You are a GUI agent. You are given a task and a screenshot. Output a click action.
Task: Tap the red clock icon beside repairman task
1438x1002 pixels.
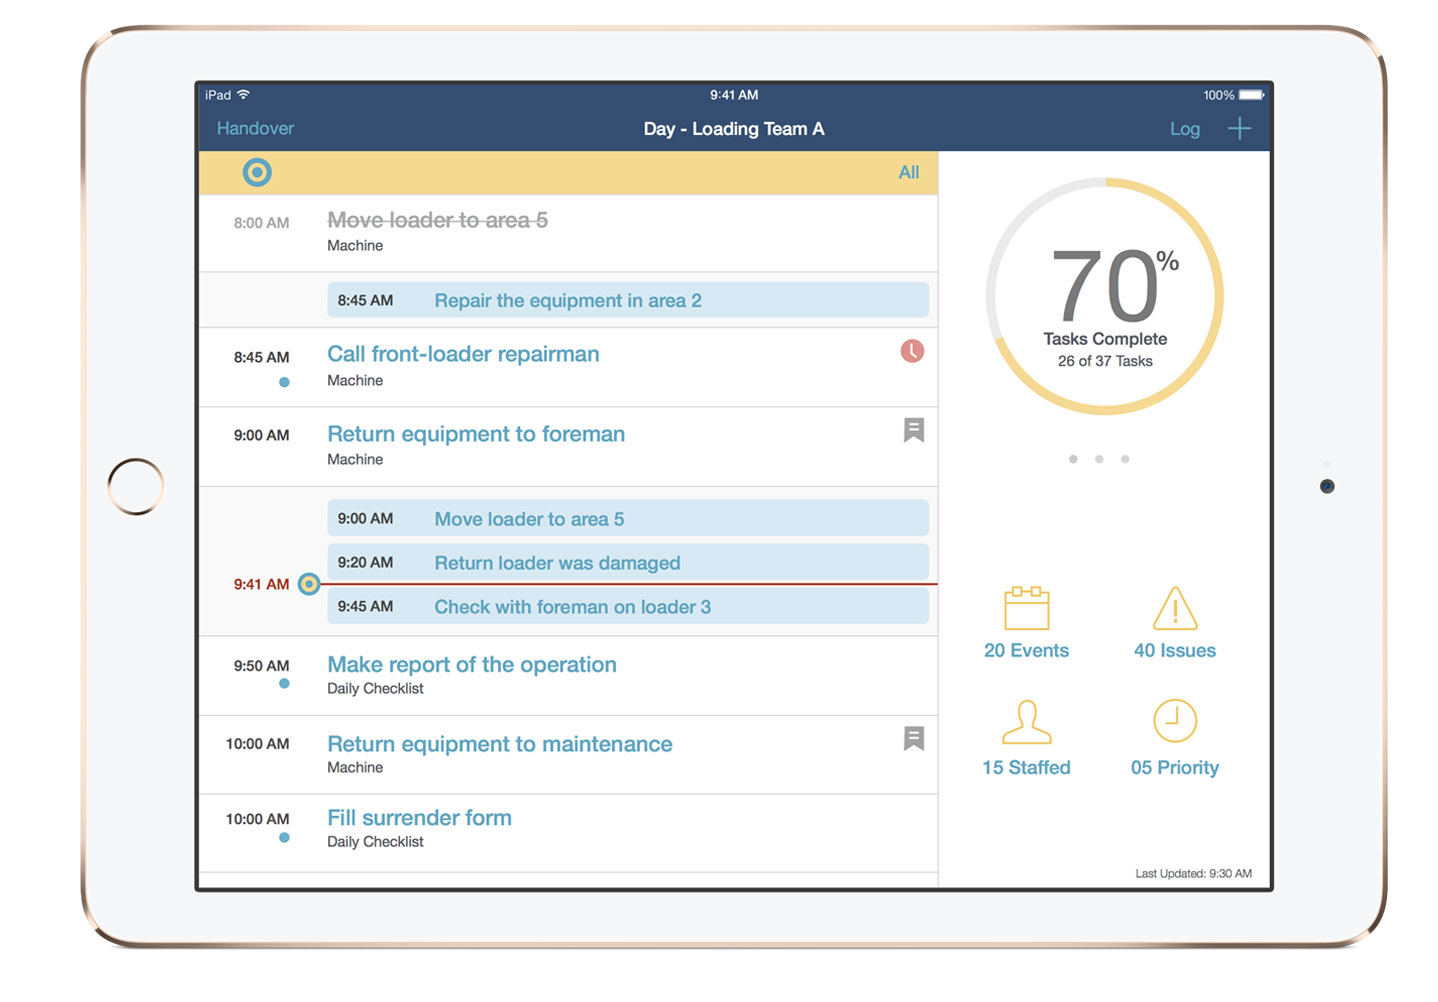click(x=912, y=351)
